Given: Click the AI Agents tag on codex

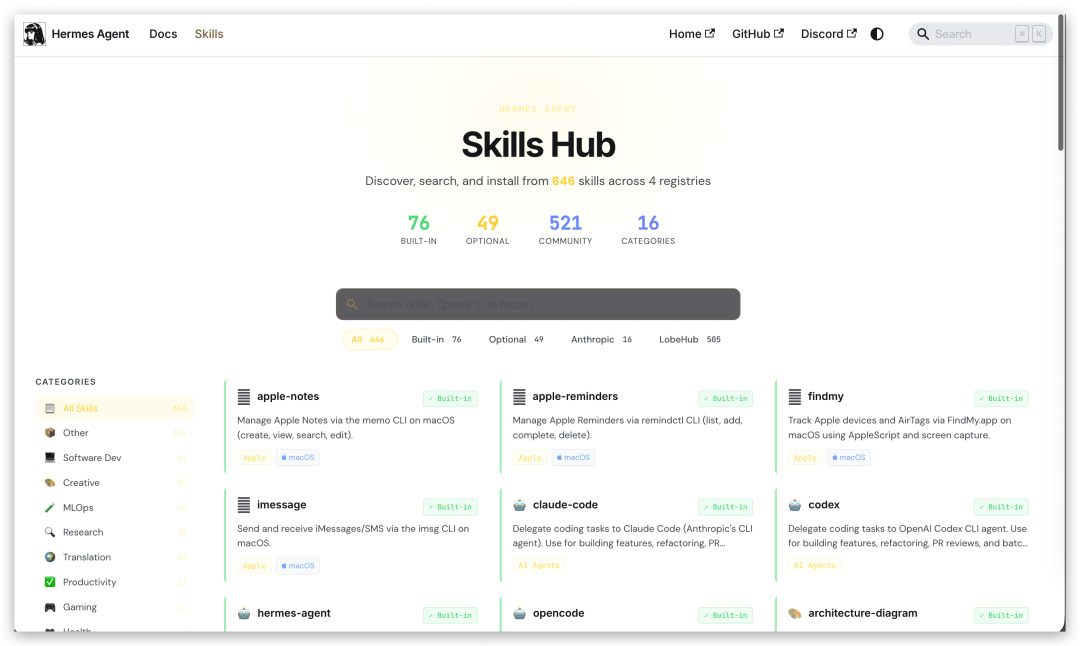Looking at the screenshot, I should click(x=814, y=565).
